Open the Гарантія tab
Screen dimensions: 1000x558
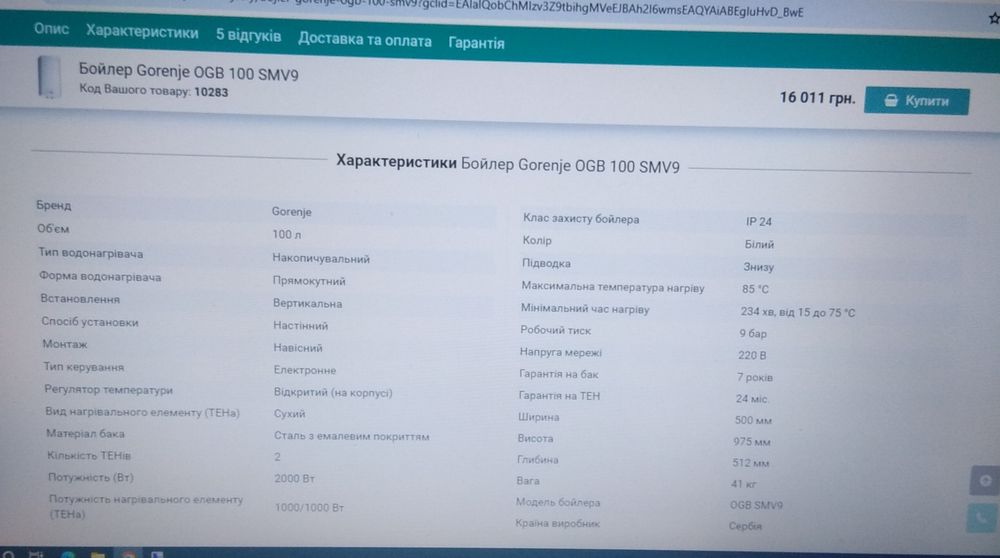tap(476, 43)
